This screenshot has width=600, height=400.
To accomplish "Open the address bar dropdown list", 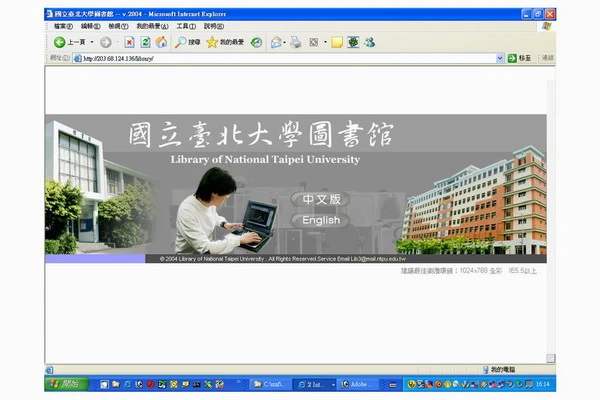I will tap(500, 58).
